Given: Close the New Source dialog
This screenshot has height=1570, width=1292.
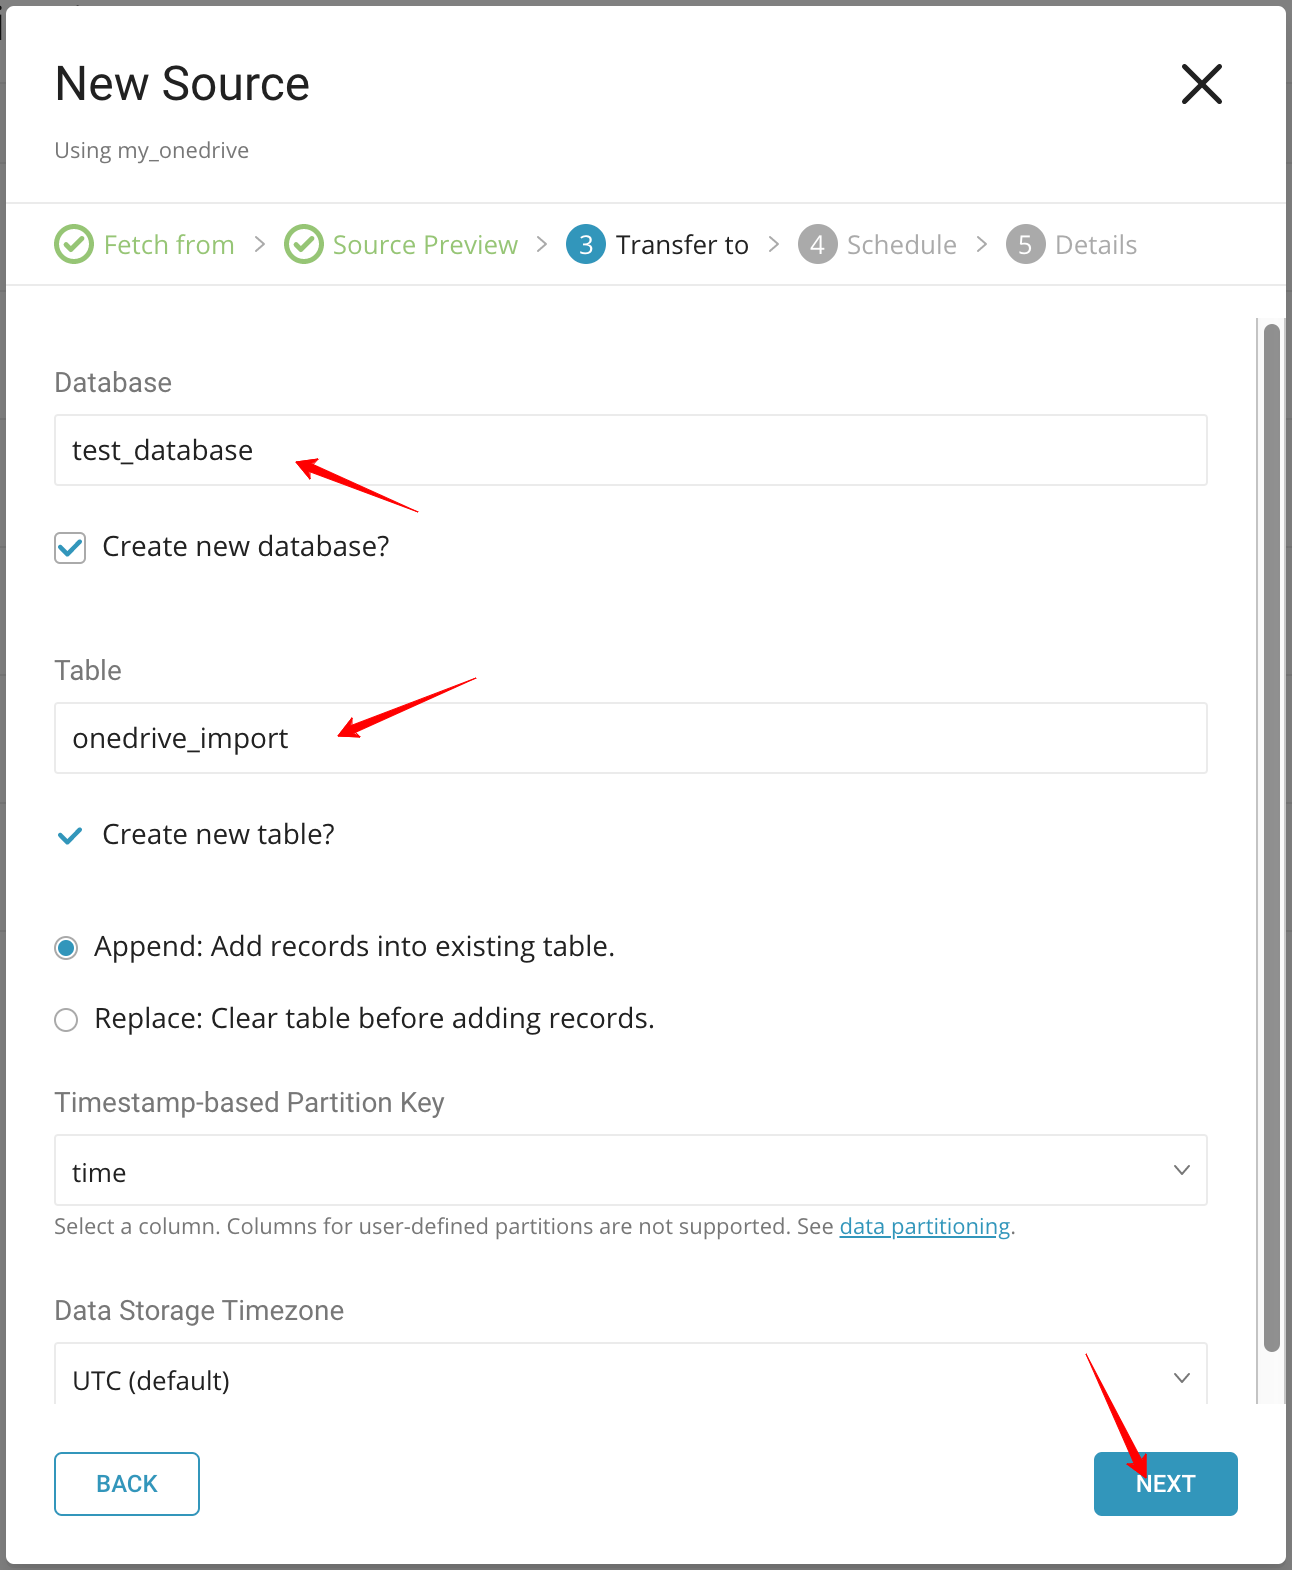Looking at the screenshot, I should pyautogui.click(x=1201, y=84).
